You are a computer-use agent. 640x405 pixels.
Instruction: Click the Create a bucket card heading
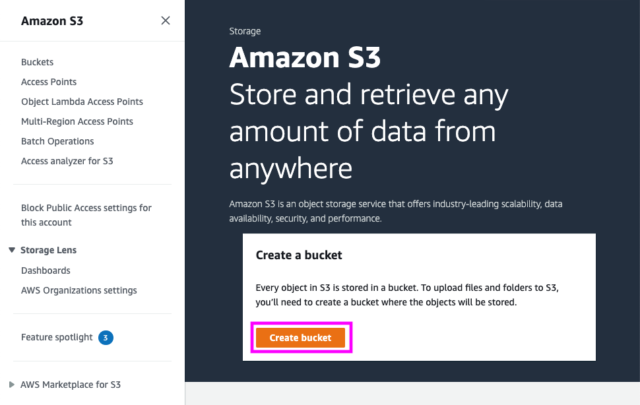point(299,255)
